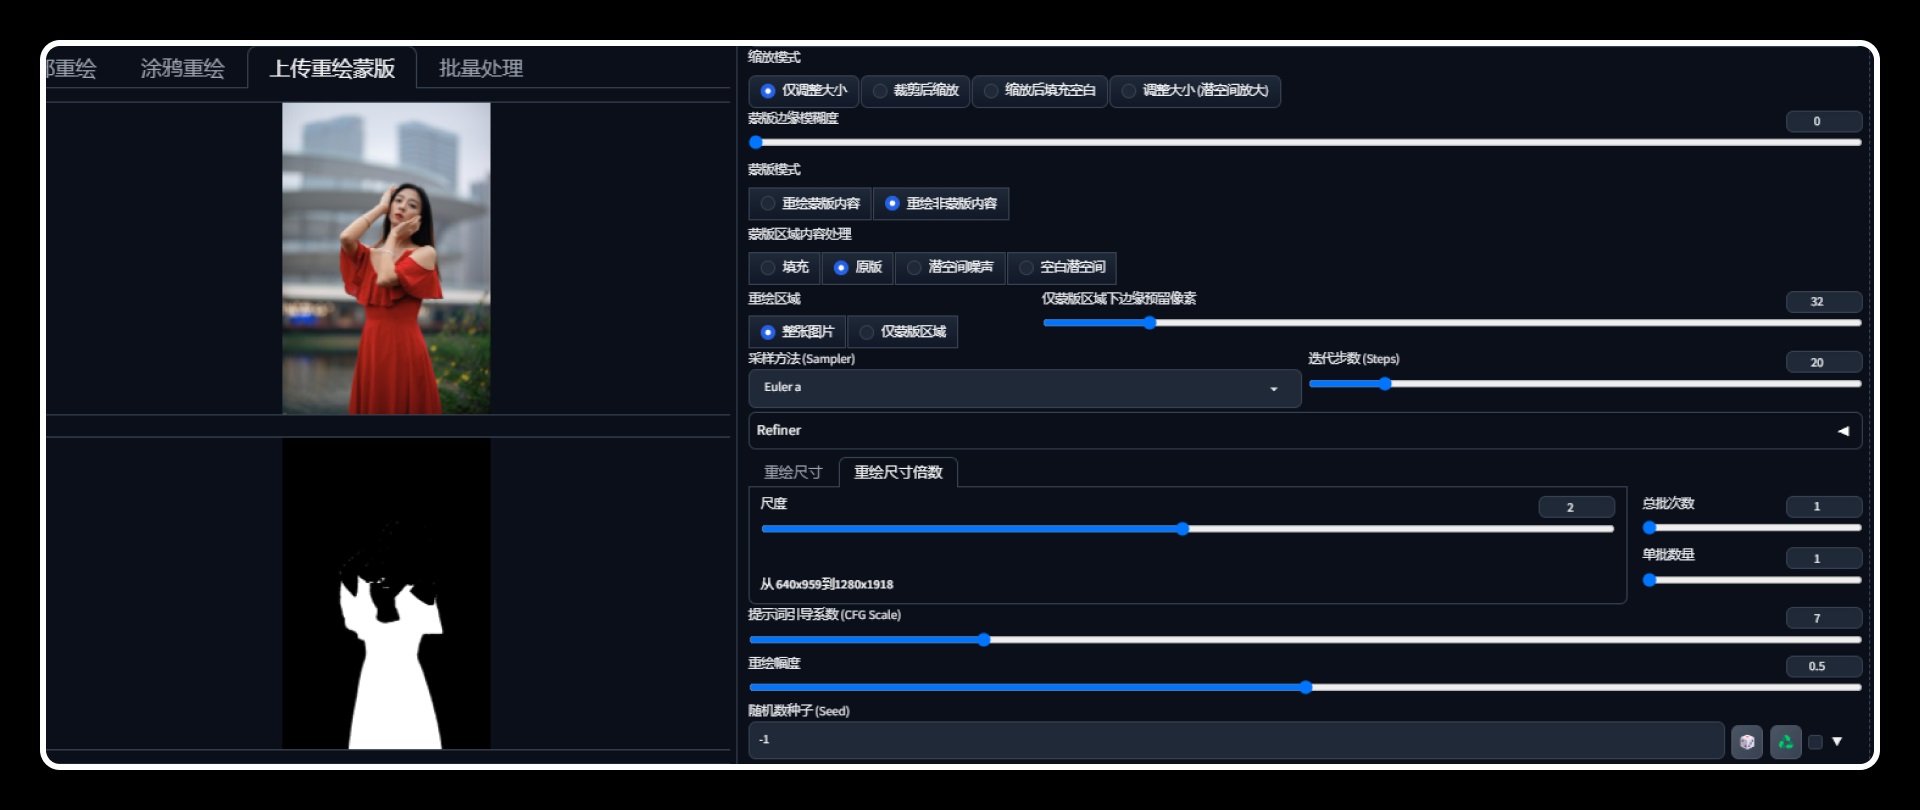Screen dimensions: 1920x810
Task: Click the mask blur value field
Action: (x=1824, y=121)
